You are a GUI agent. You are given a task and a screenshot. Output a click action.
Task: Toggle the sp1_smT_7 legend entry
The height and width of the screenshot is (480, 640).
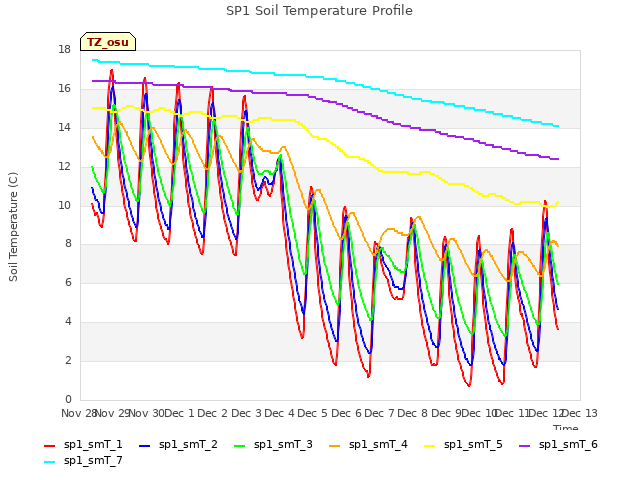[x=83, y=460]
